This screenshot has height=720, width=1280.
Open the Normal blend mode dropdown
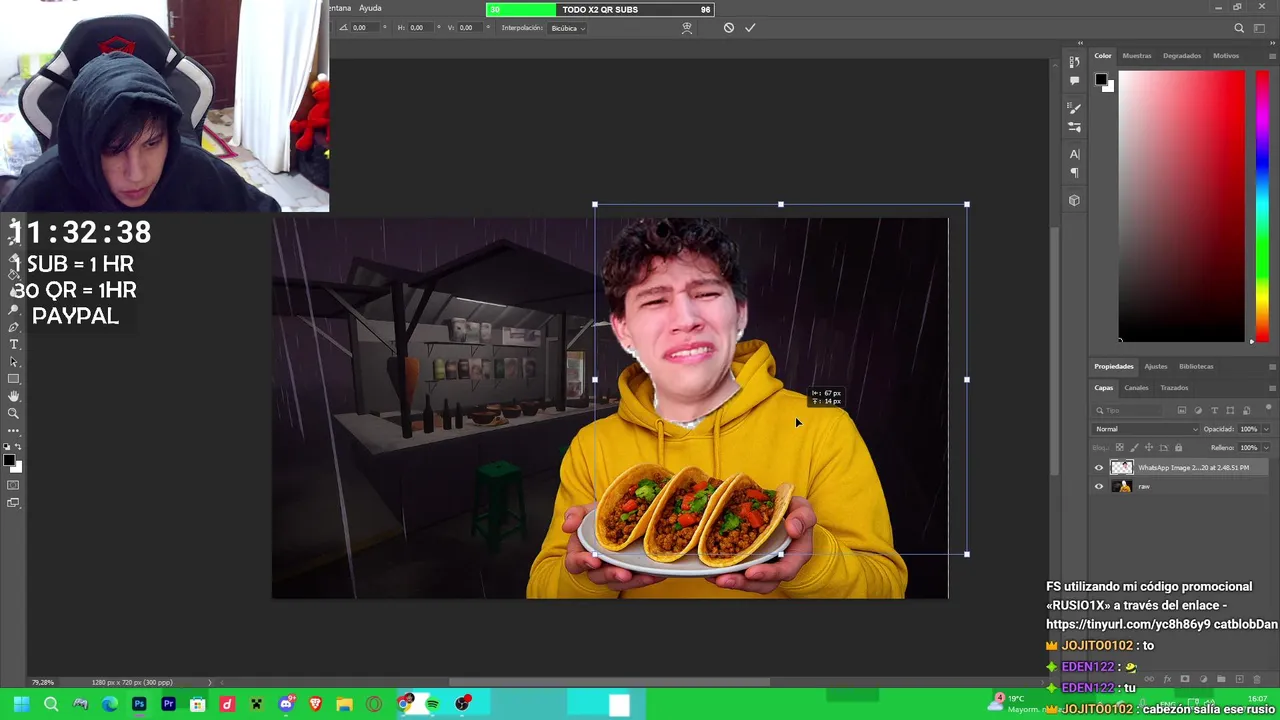pos(1145,429)
